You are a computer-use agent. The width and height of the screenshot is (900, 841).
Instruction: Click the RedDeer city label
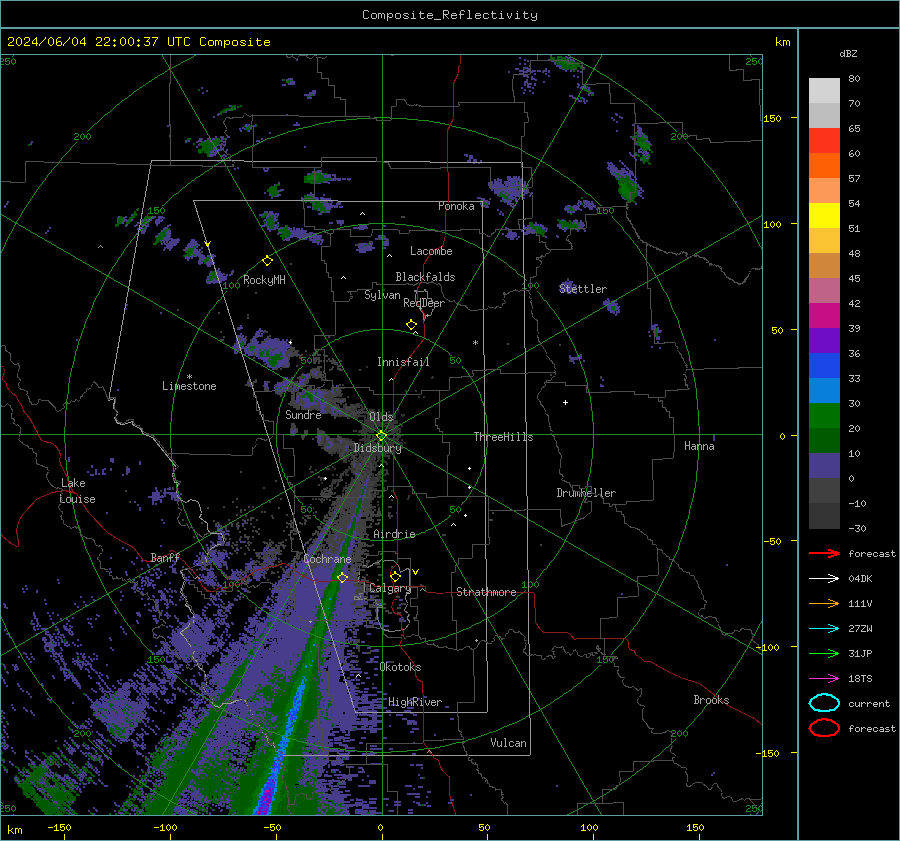point(424,303)
